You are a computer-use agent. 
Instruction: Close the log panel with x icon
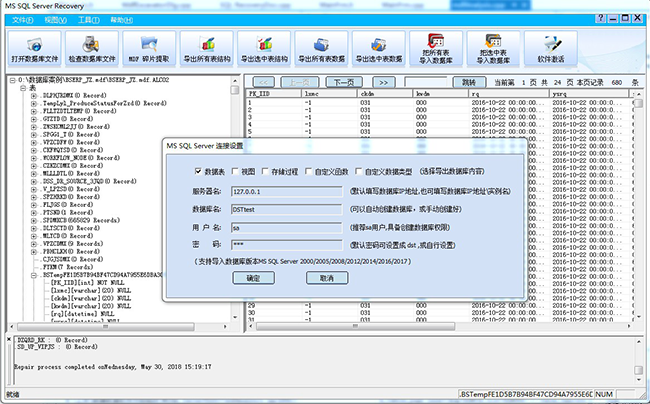click(x=9, y=339)
